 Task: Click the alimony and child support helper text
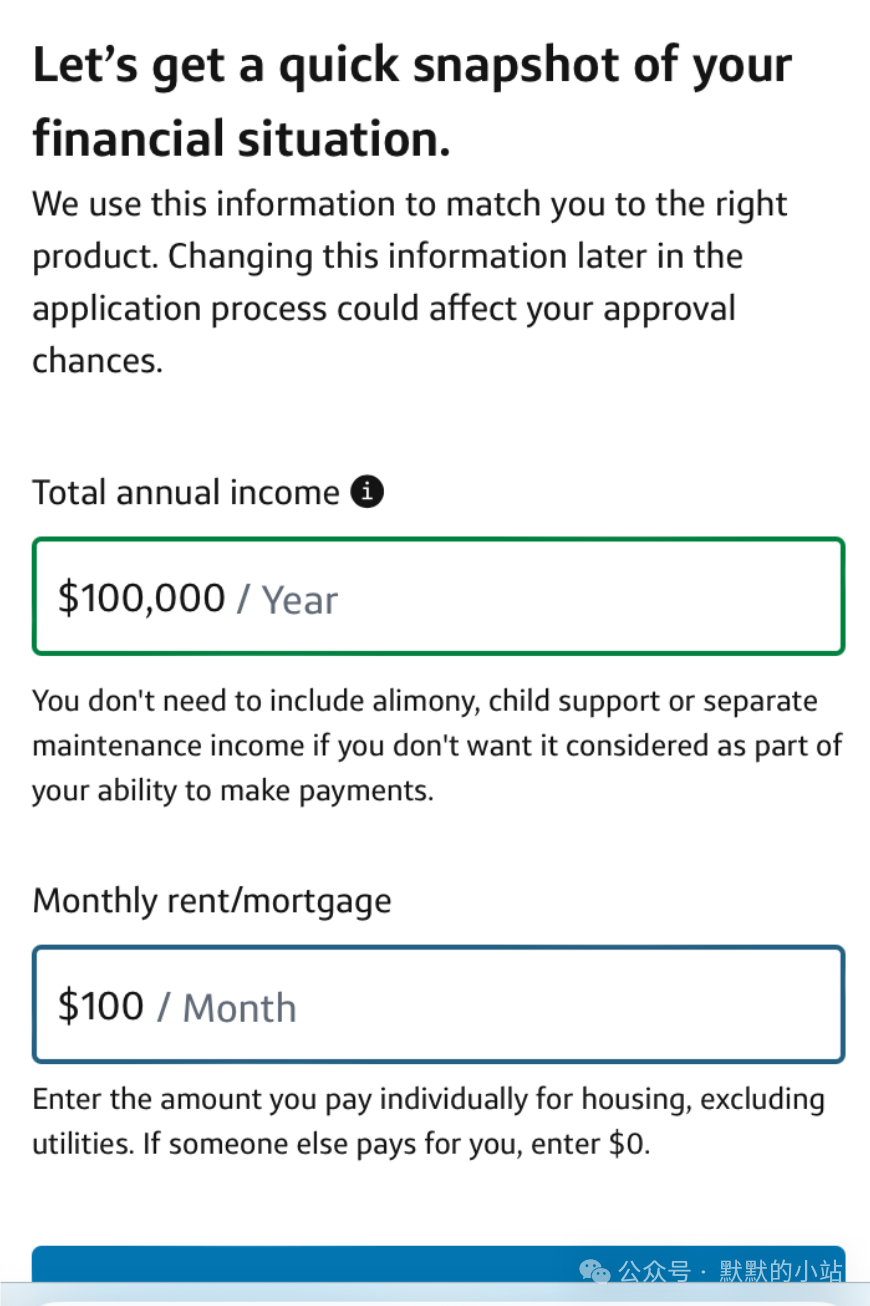(437, 746)
